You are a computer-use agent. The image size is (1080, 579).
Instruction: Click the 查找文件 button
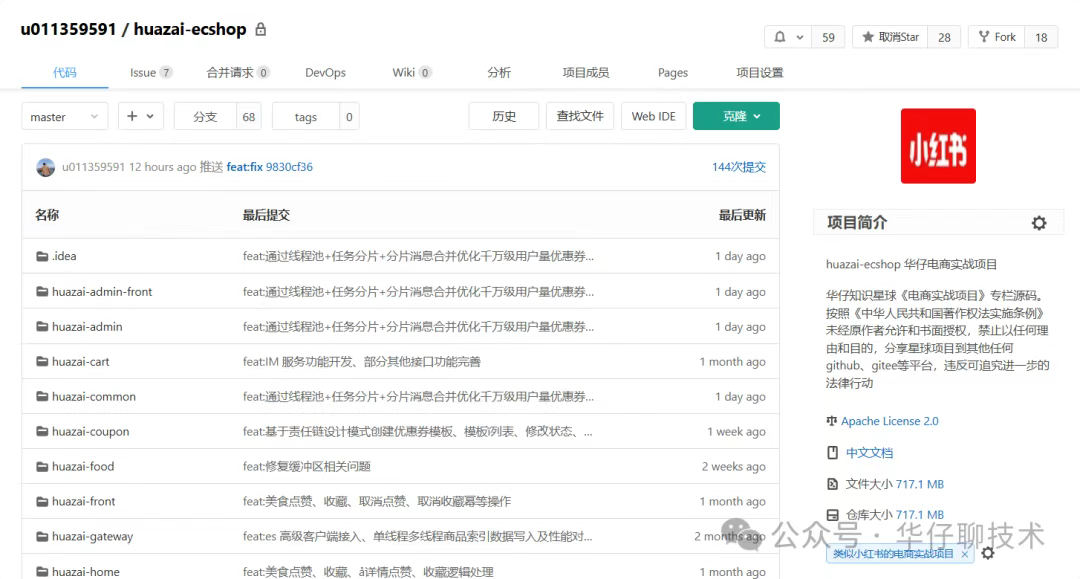[580, 116]
